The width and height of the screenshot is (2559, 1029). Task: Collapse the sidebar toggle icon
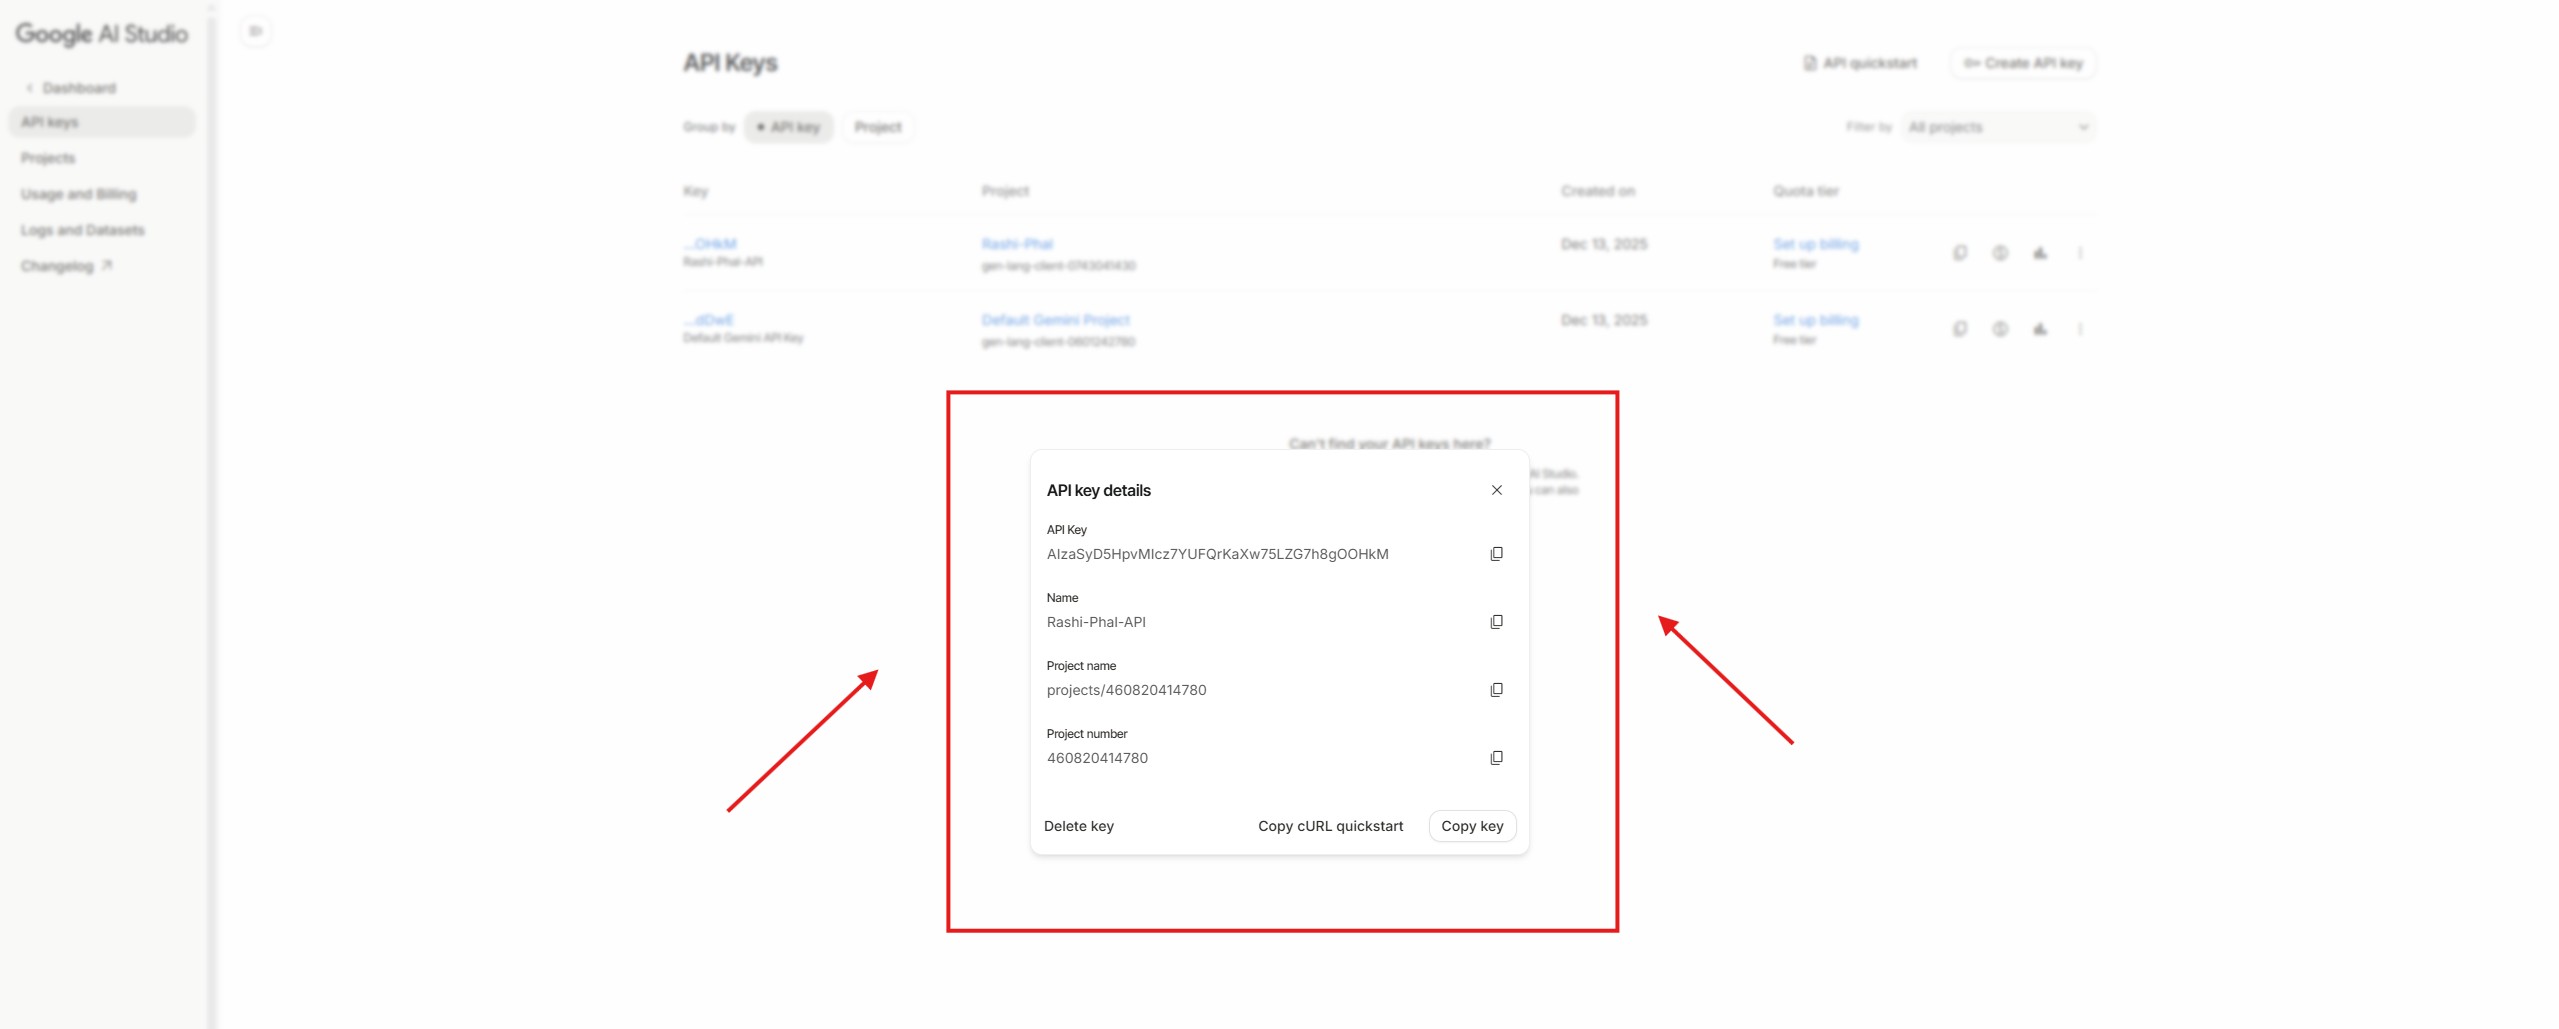[256, 32]
